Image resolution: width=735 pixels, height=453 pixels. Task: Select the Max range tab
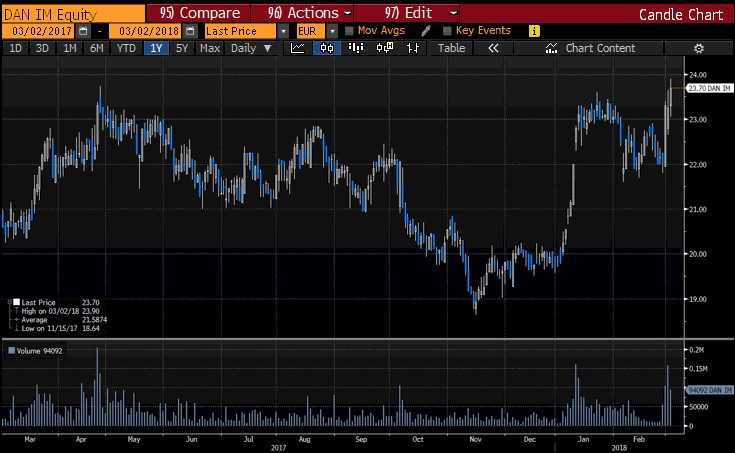(210, 48)
